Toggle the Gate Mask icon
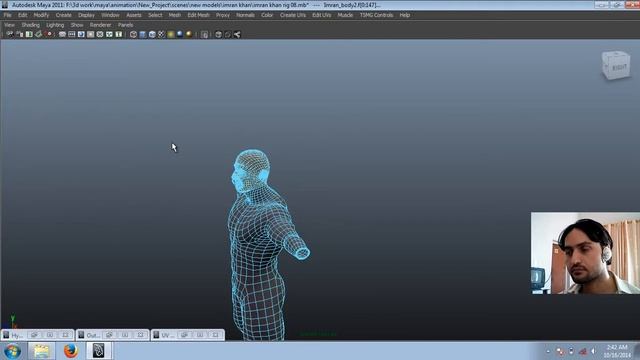This screenshot has width=640, height=360. pos(91,34)
